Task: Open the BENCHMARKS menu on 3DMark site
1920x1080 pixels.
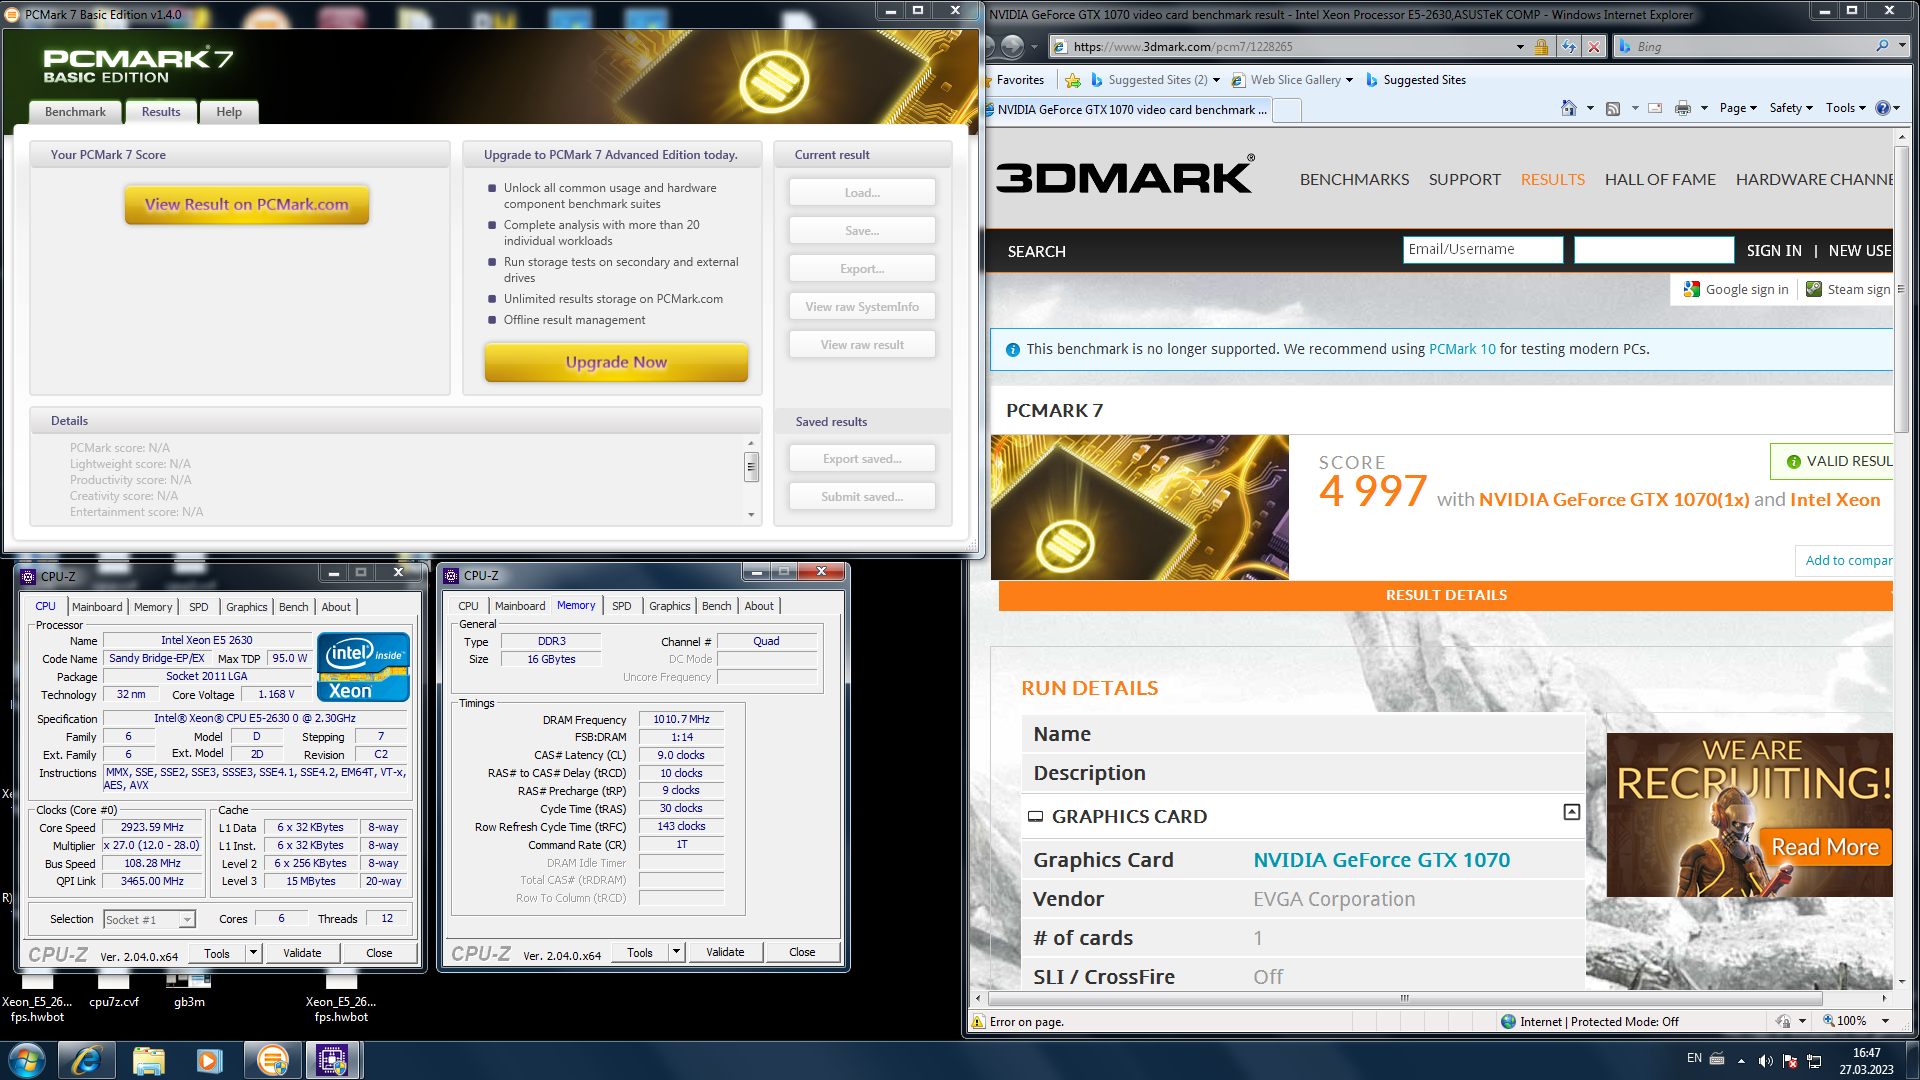Action: point(1354,179)
